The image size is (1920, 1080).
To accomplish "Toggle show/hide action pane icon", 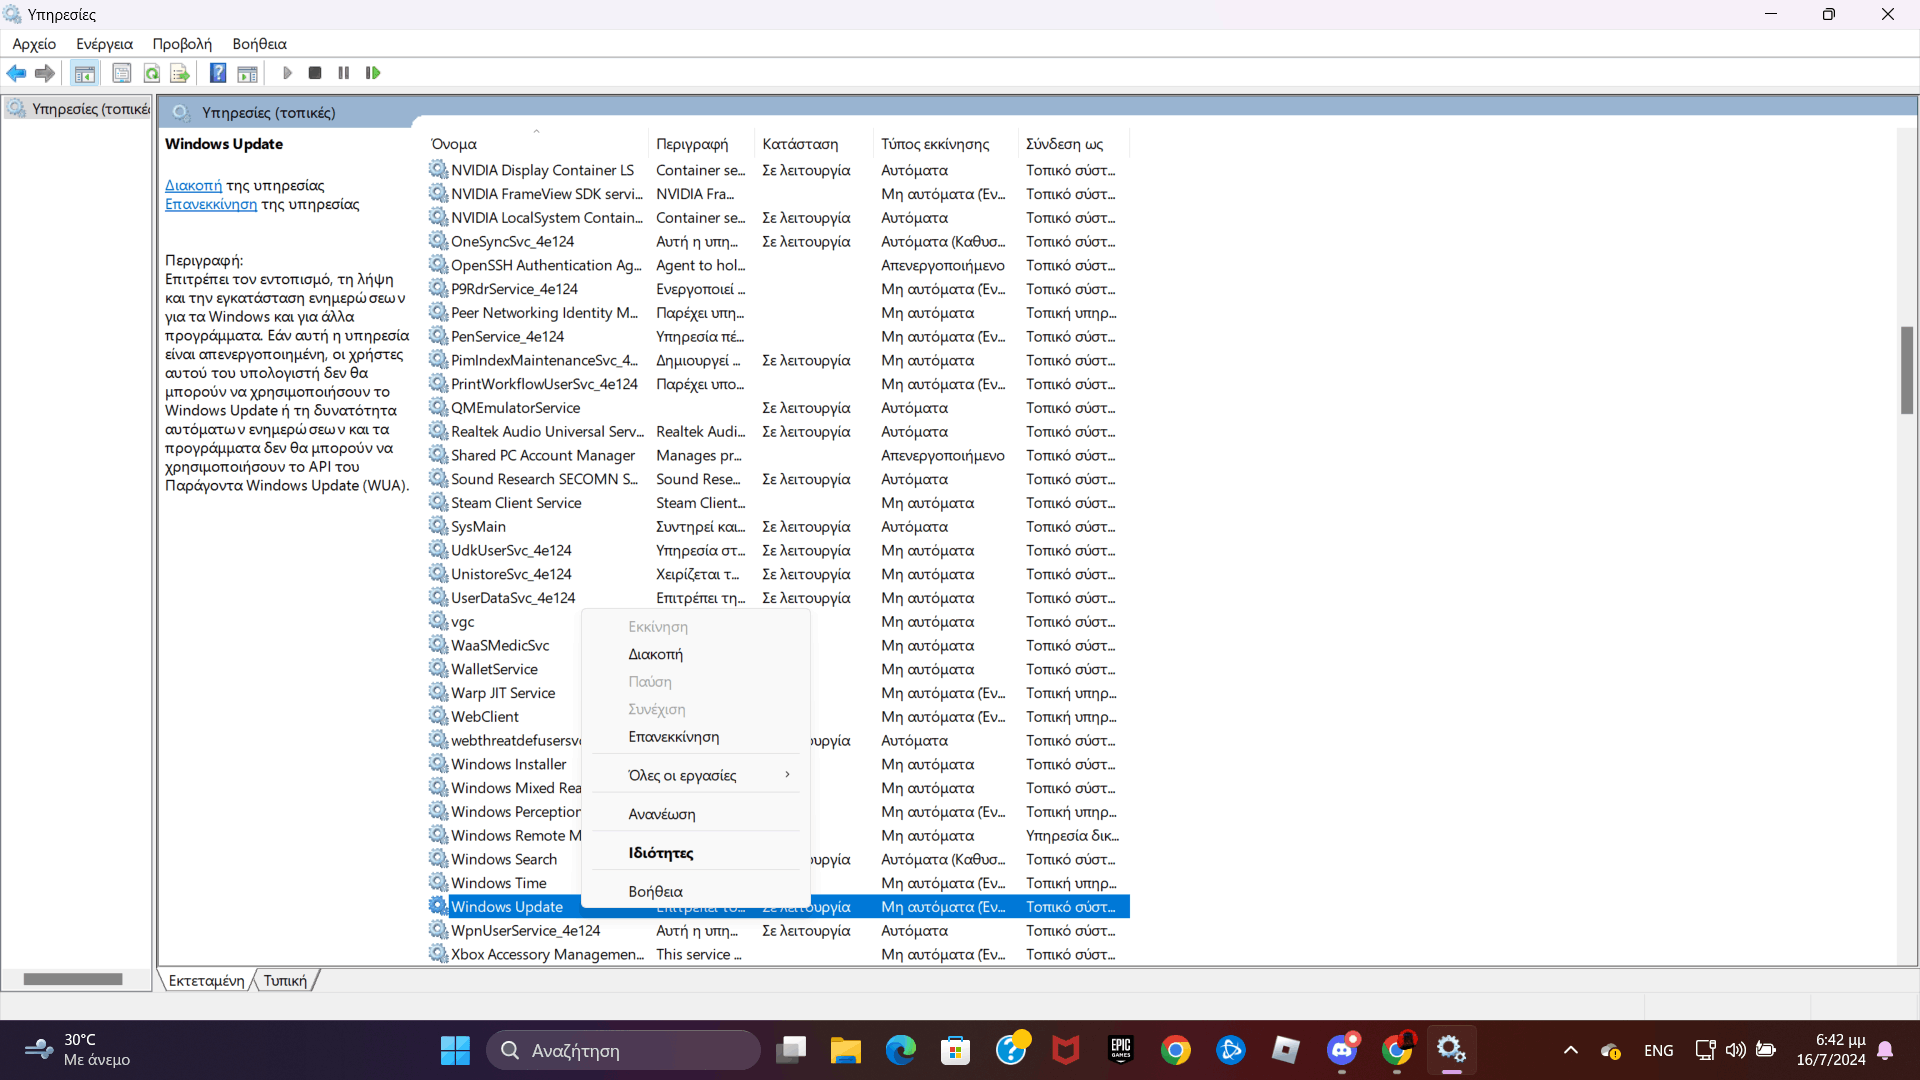I will click(247, 73).
